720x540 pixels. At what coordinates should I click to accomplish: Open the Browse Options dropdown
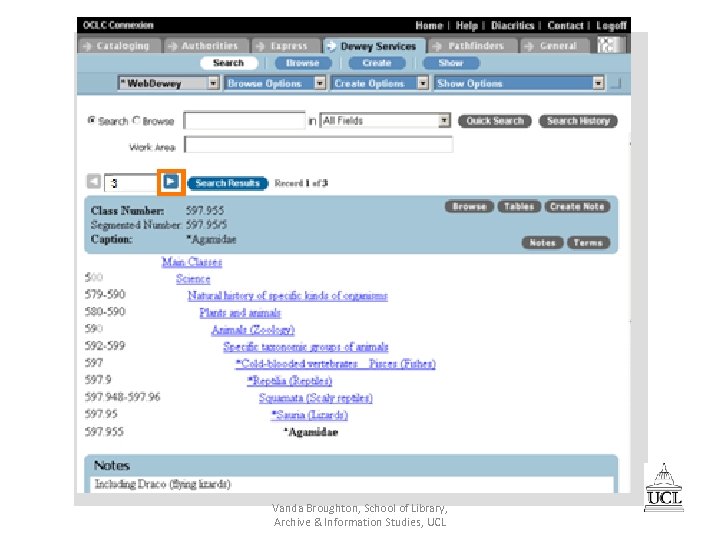click(x=275, y=83)
